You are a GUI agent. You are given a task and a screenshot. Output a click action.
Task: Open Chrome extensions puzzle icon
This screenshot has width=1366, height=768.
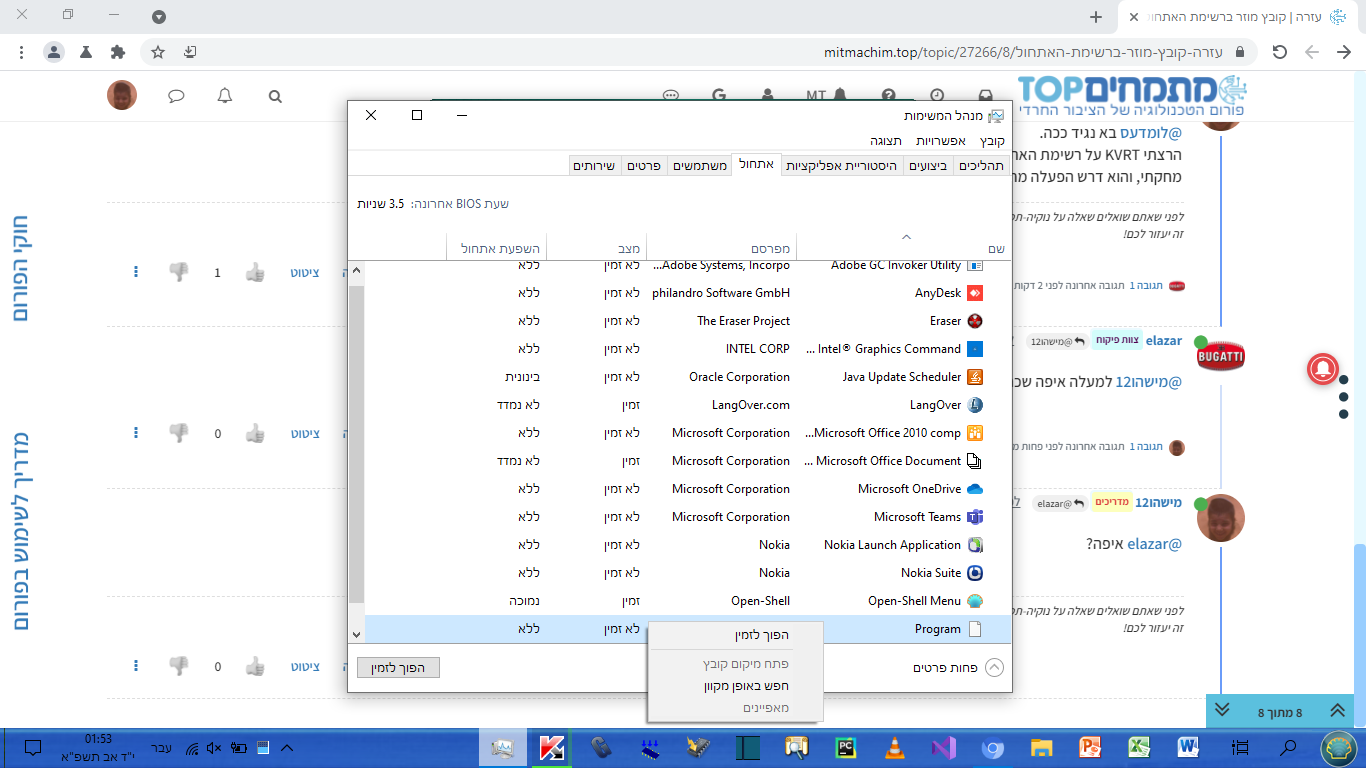(118, 52)
